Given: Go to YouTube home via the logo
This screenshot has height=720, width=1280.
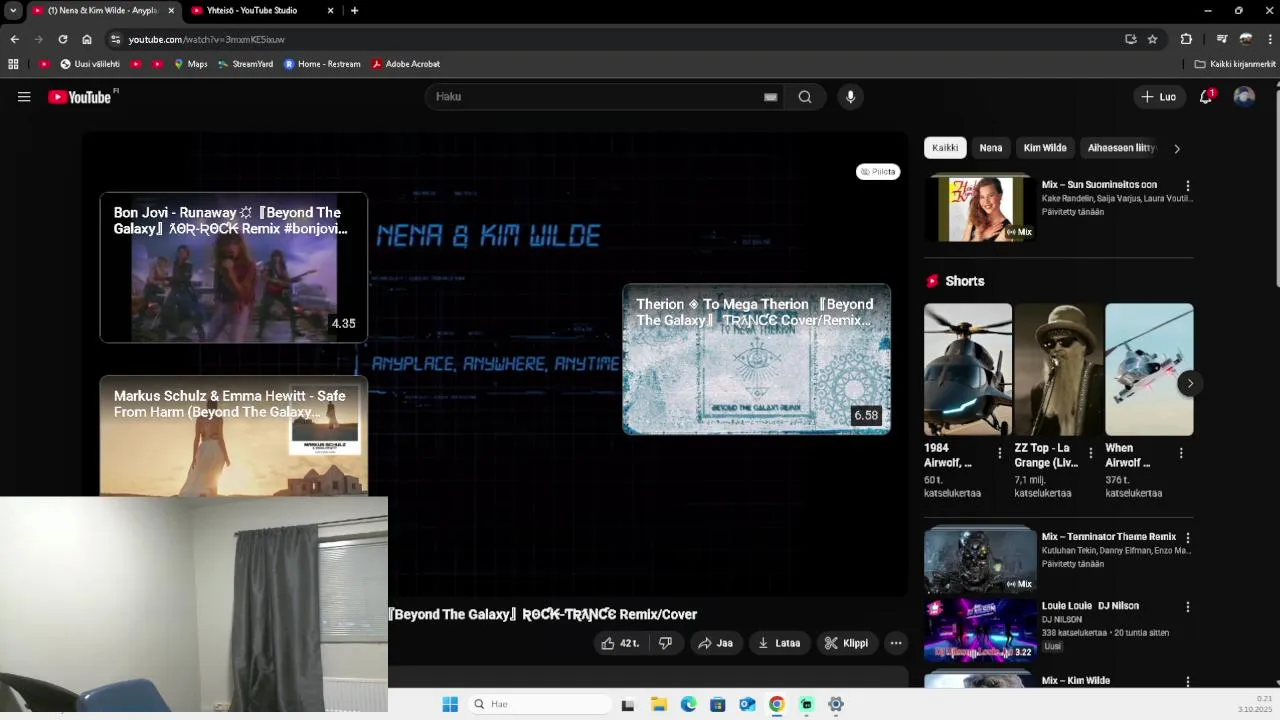Looking at the screenshot, I should (80, 97).
